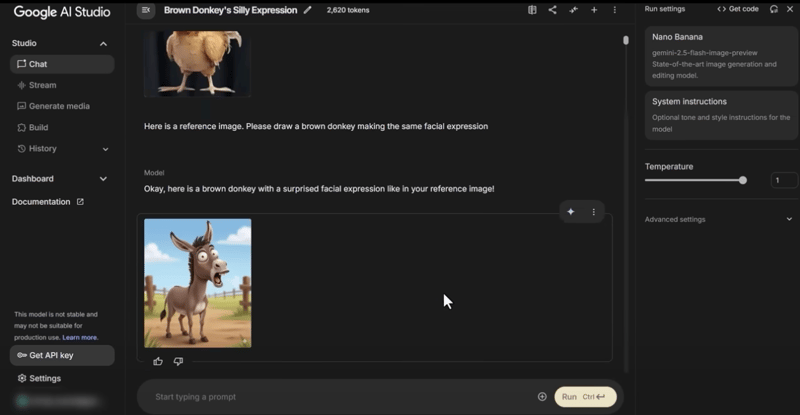Give thumbs down to the response
This screenshot has width=800, height=415.
click(178, 361)
